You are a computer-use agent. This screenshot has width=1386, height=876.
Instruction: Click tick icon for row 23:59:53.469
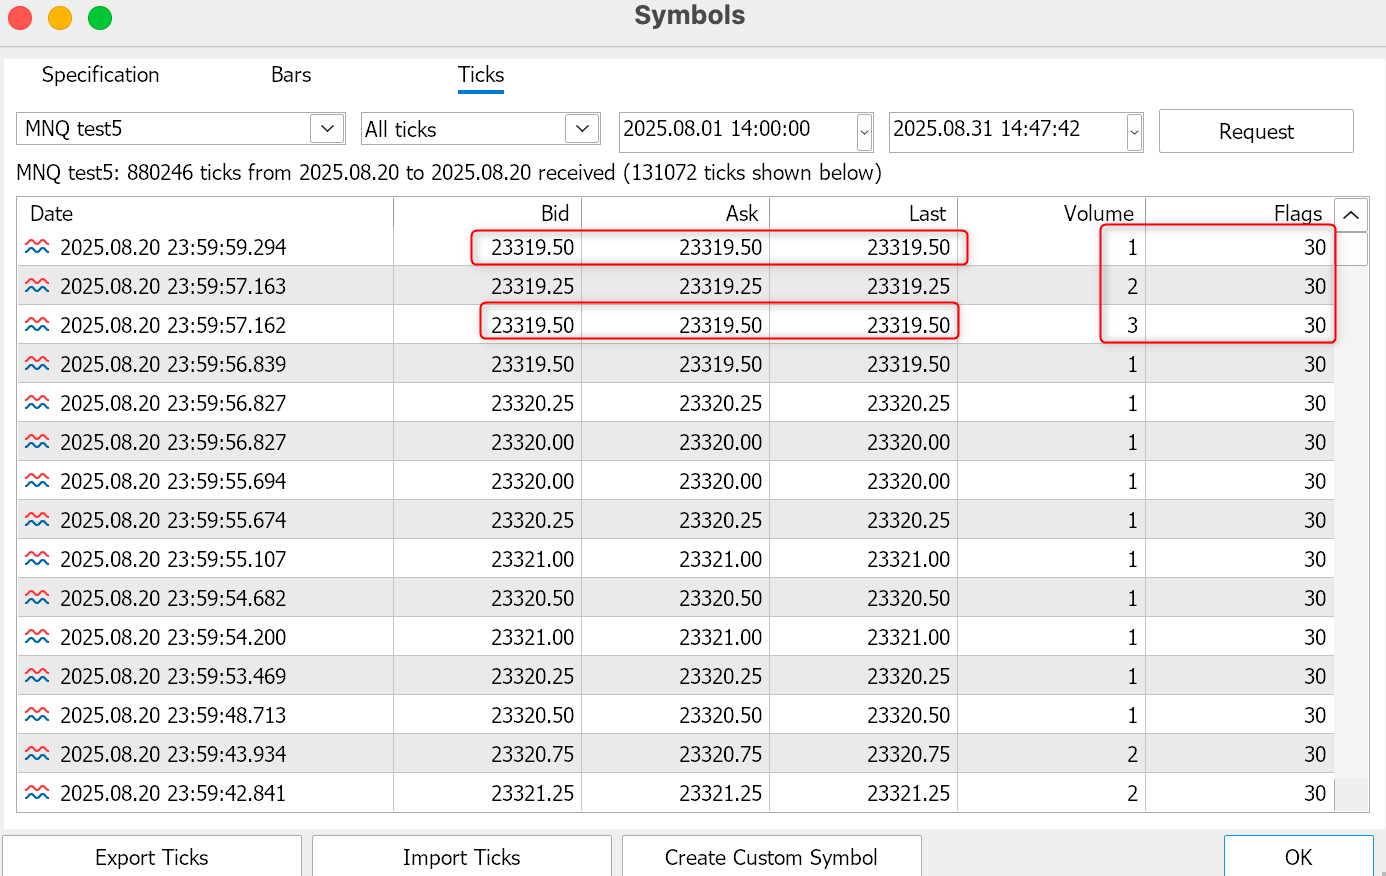(37, 676)
